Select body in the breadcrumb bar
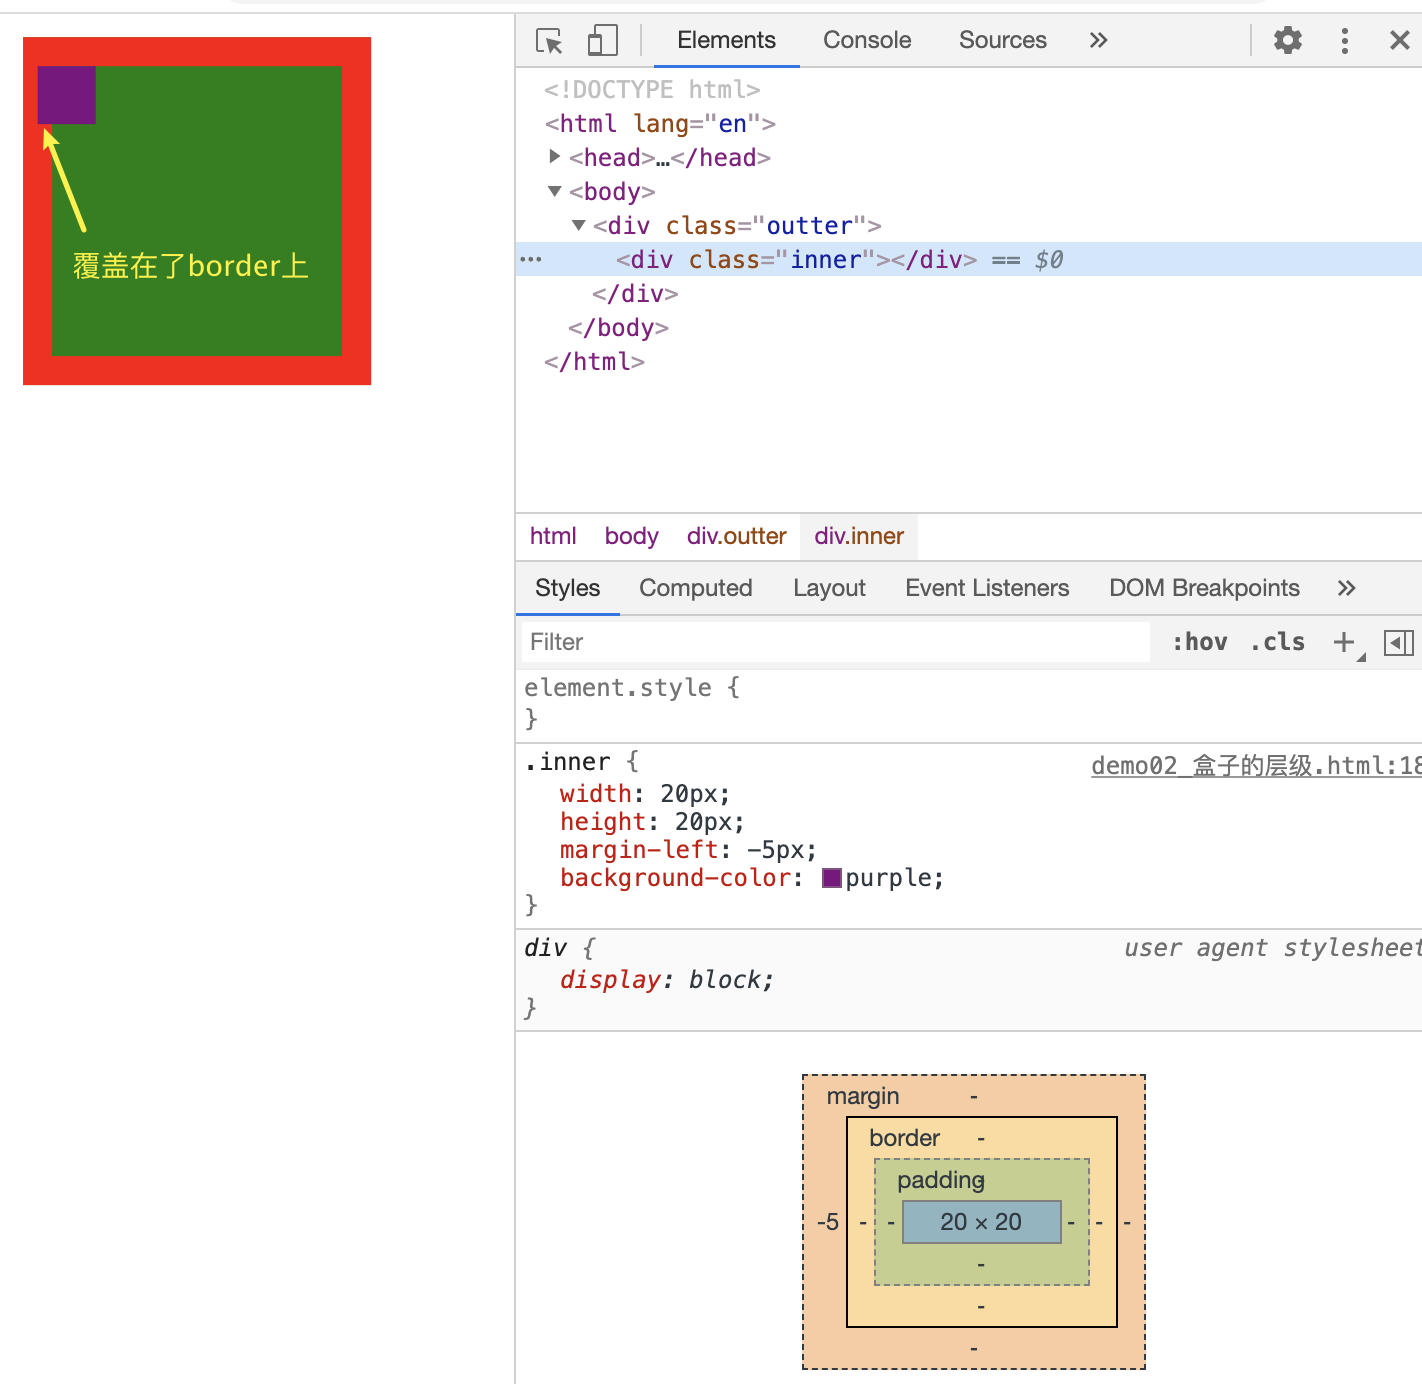1422x1384 pixels. 632,536
